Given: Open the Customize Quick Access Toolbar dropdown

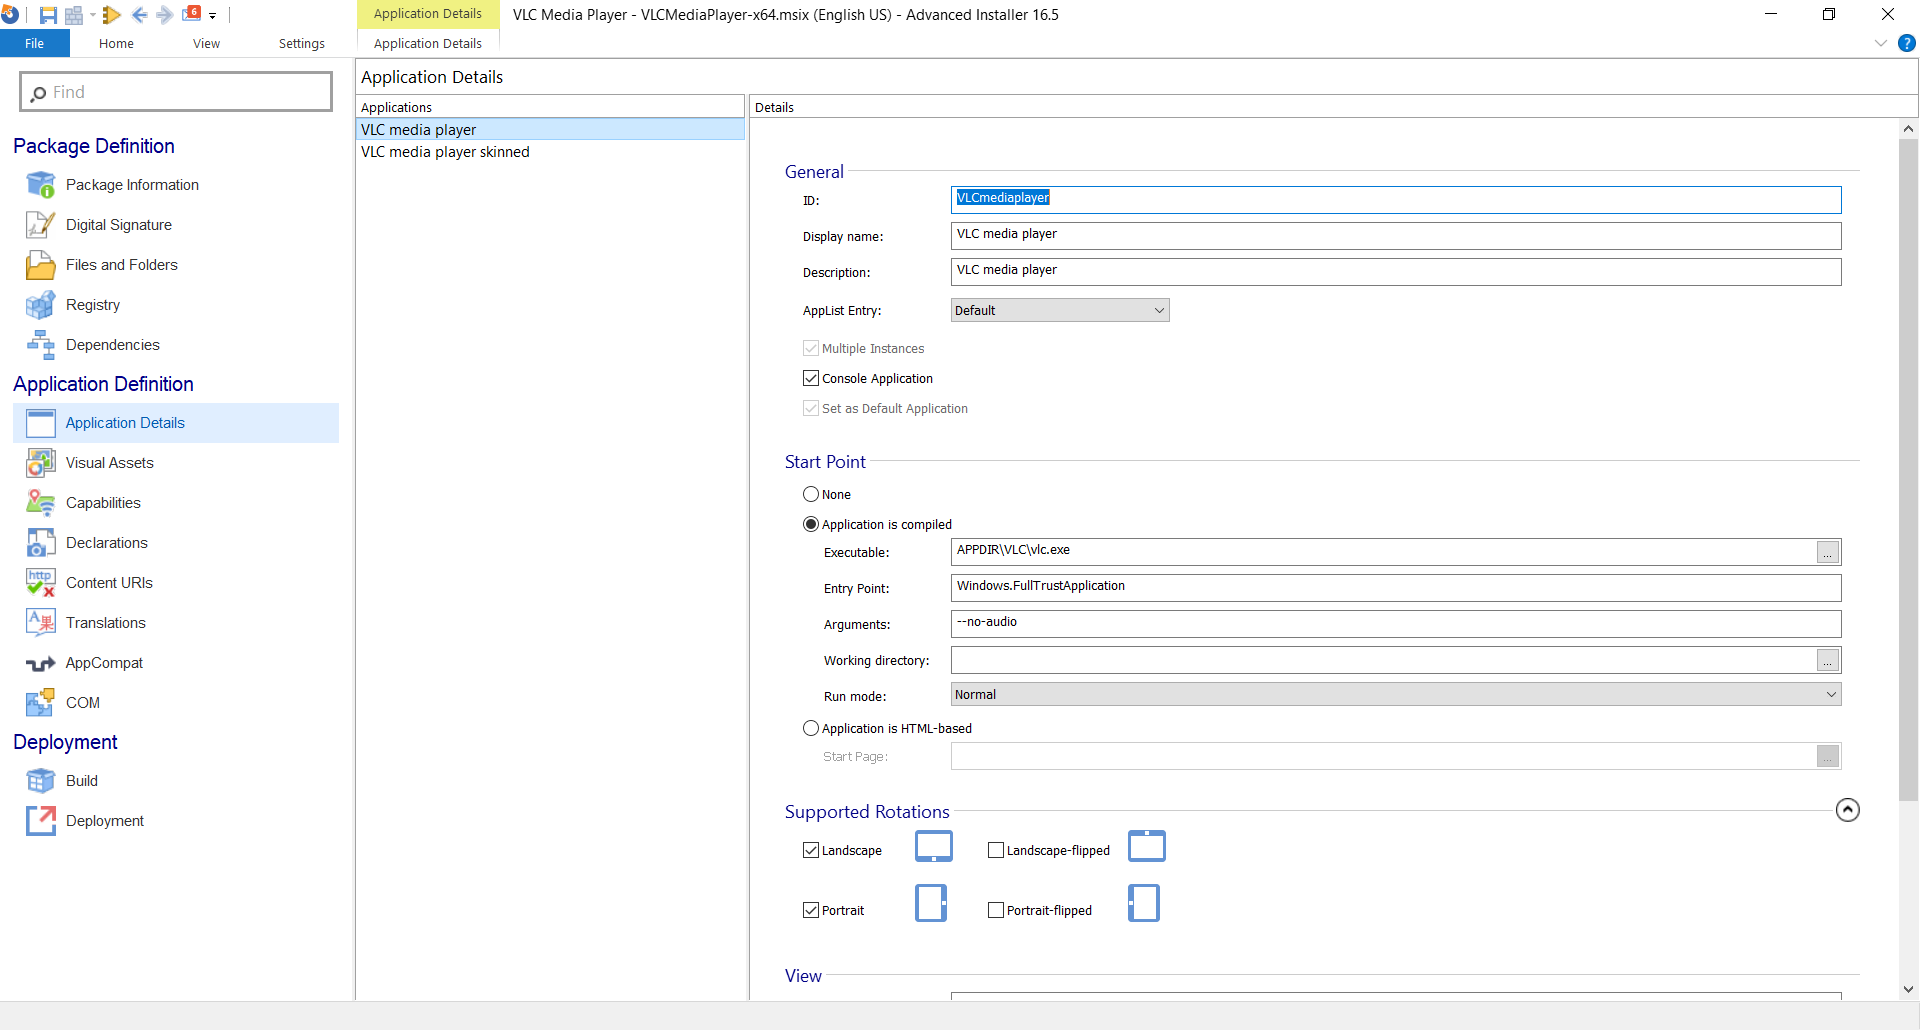Looking at the screenshot, I should click(212, 16).
